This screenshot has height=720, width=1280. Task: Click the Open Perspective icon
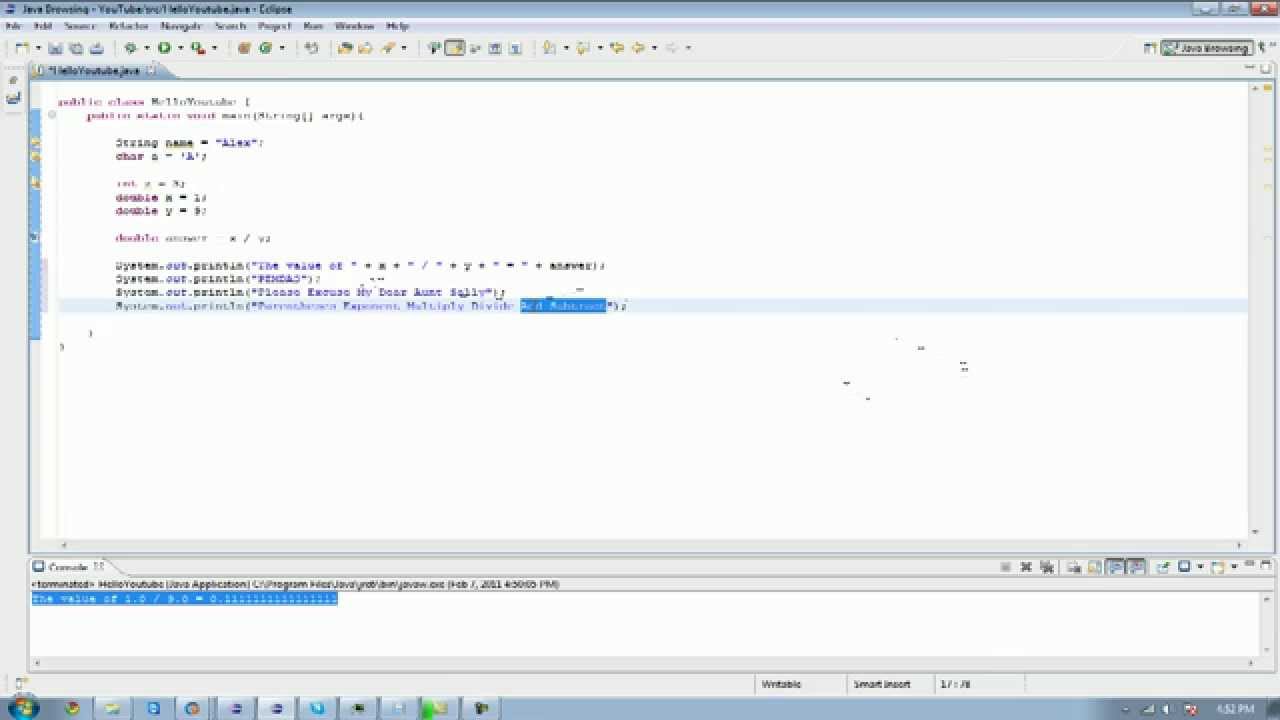[x=1151, y=48]
